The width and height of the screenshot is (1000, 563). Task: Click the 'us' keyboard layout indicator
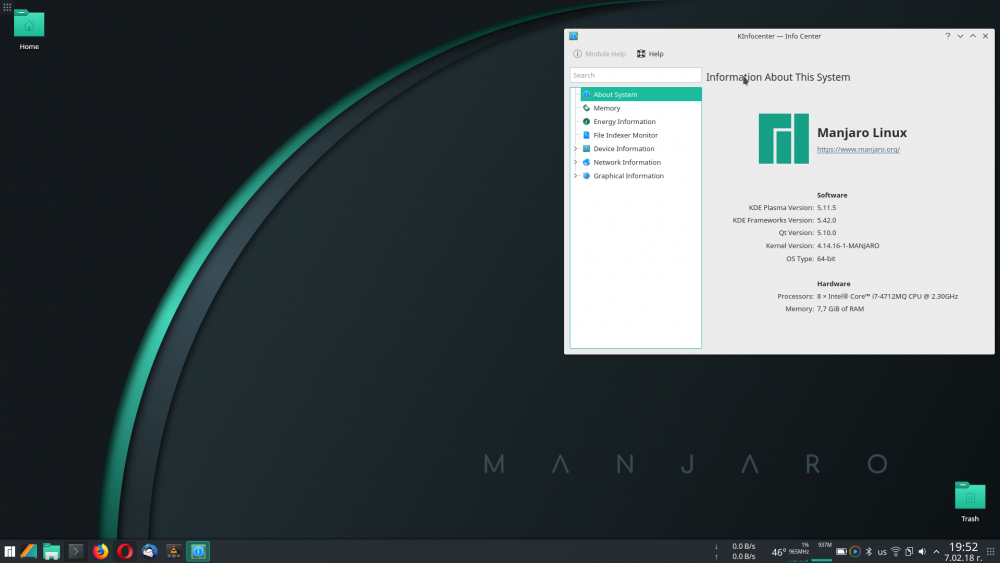(x=882, y=552)
